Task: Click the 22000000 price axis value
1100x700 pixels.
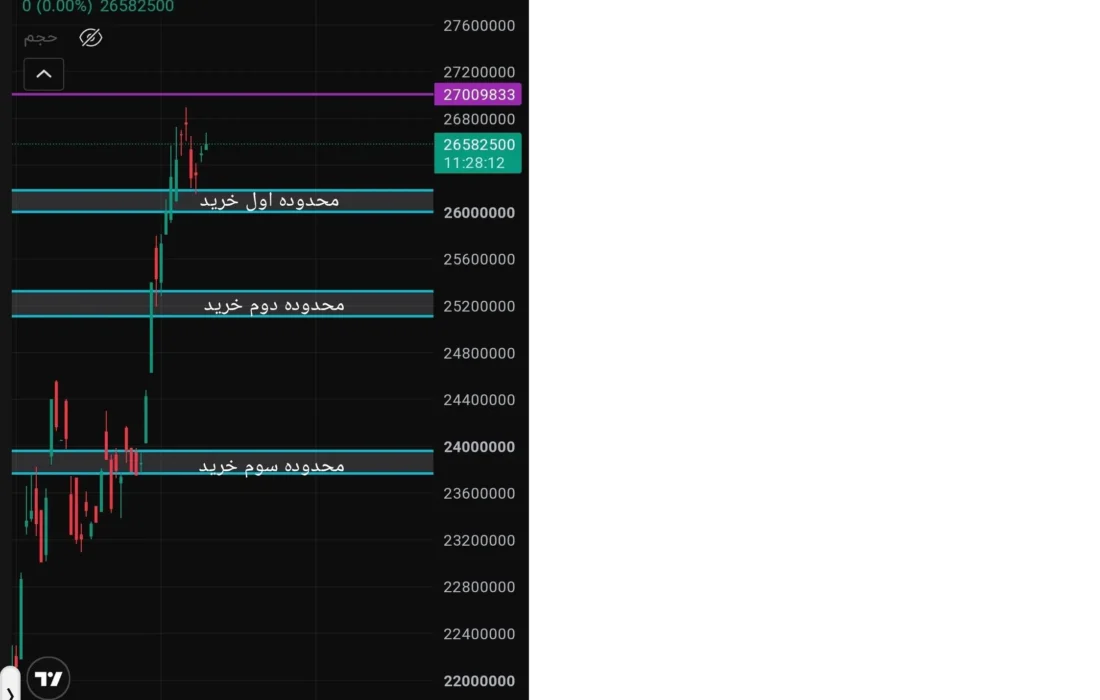Action: [479, 681]
